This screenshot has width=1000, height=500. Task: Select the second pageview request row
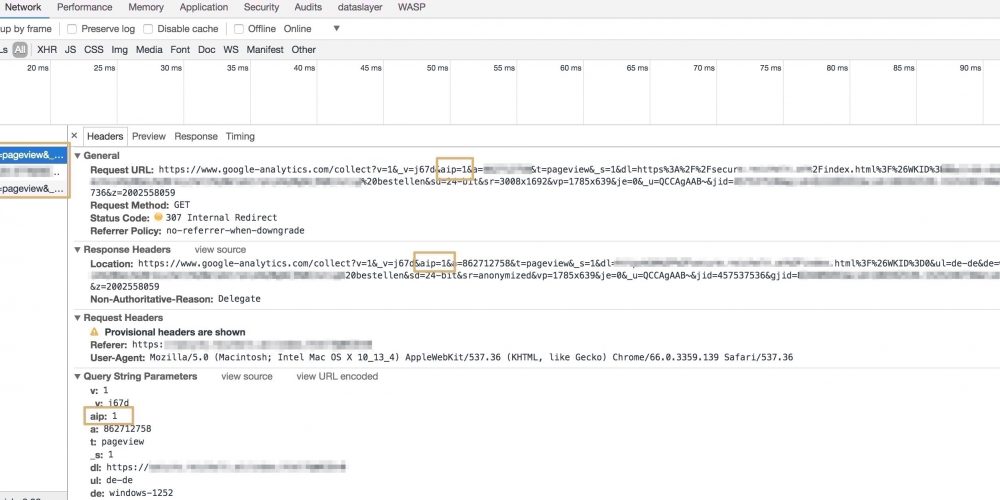pyautogui.click(x=33, y=189)
